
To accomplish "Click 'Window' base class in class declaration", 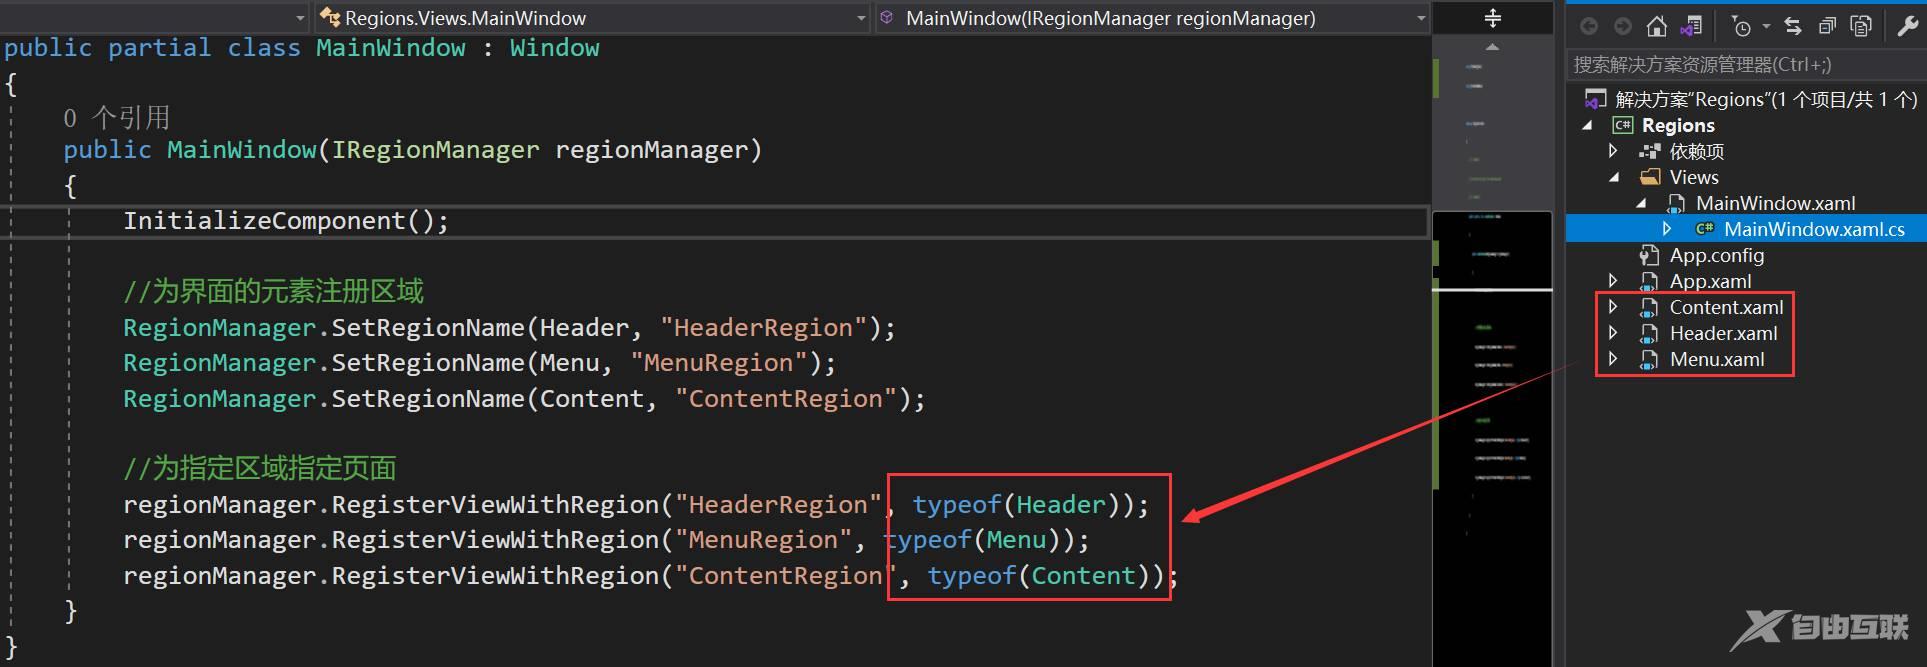I will [x=555, y=48].
